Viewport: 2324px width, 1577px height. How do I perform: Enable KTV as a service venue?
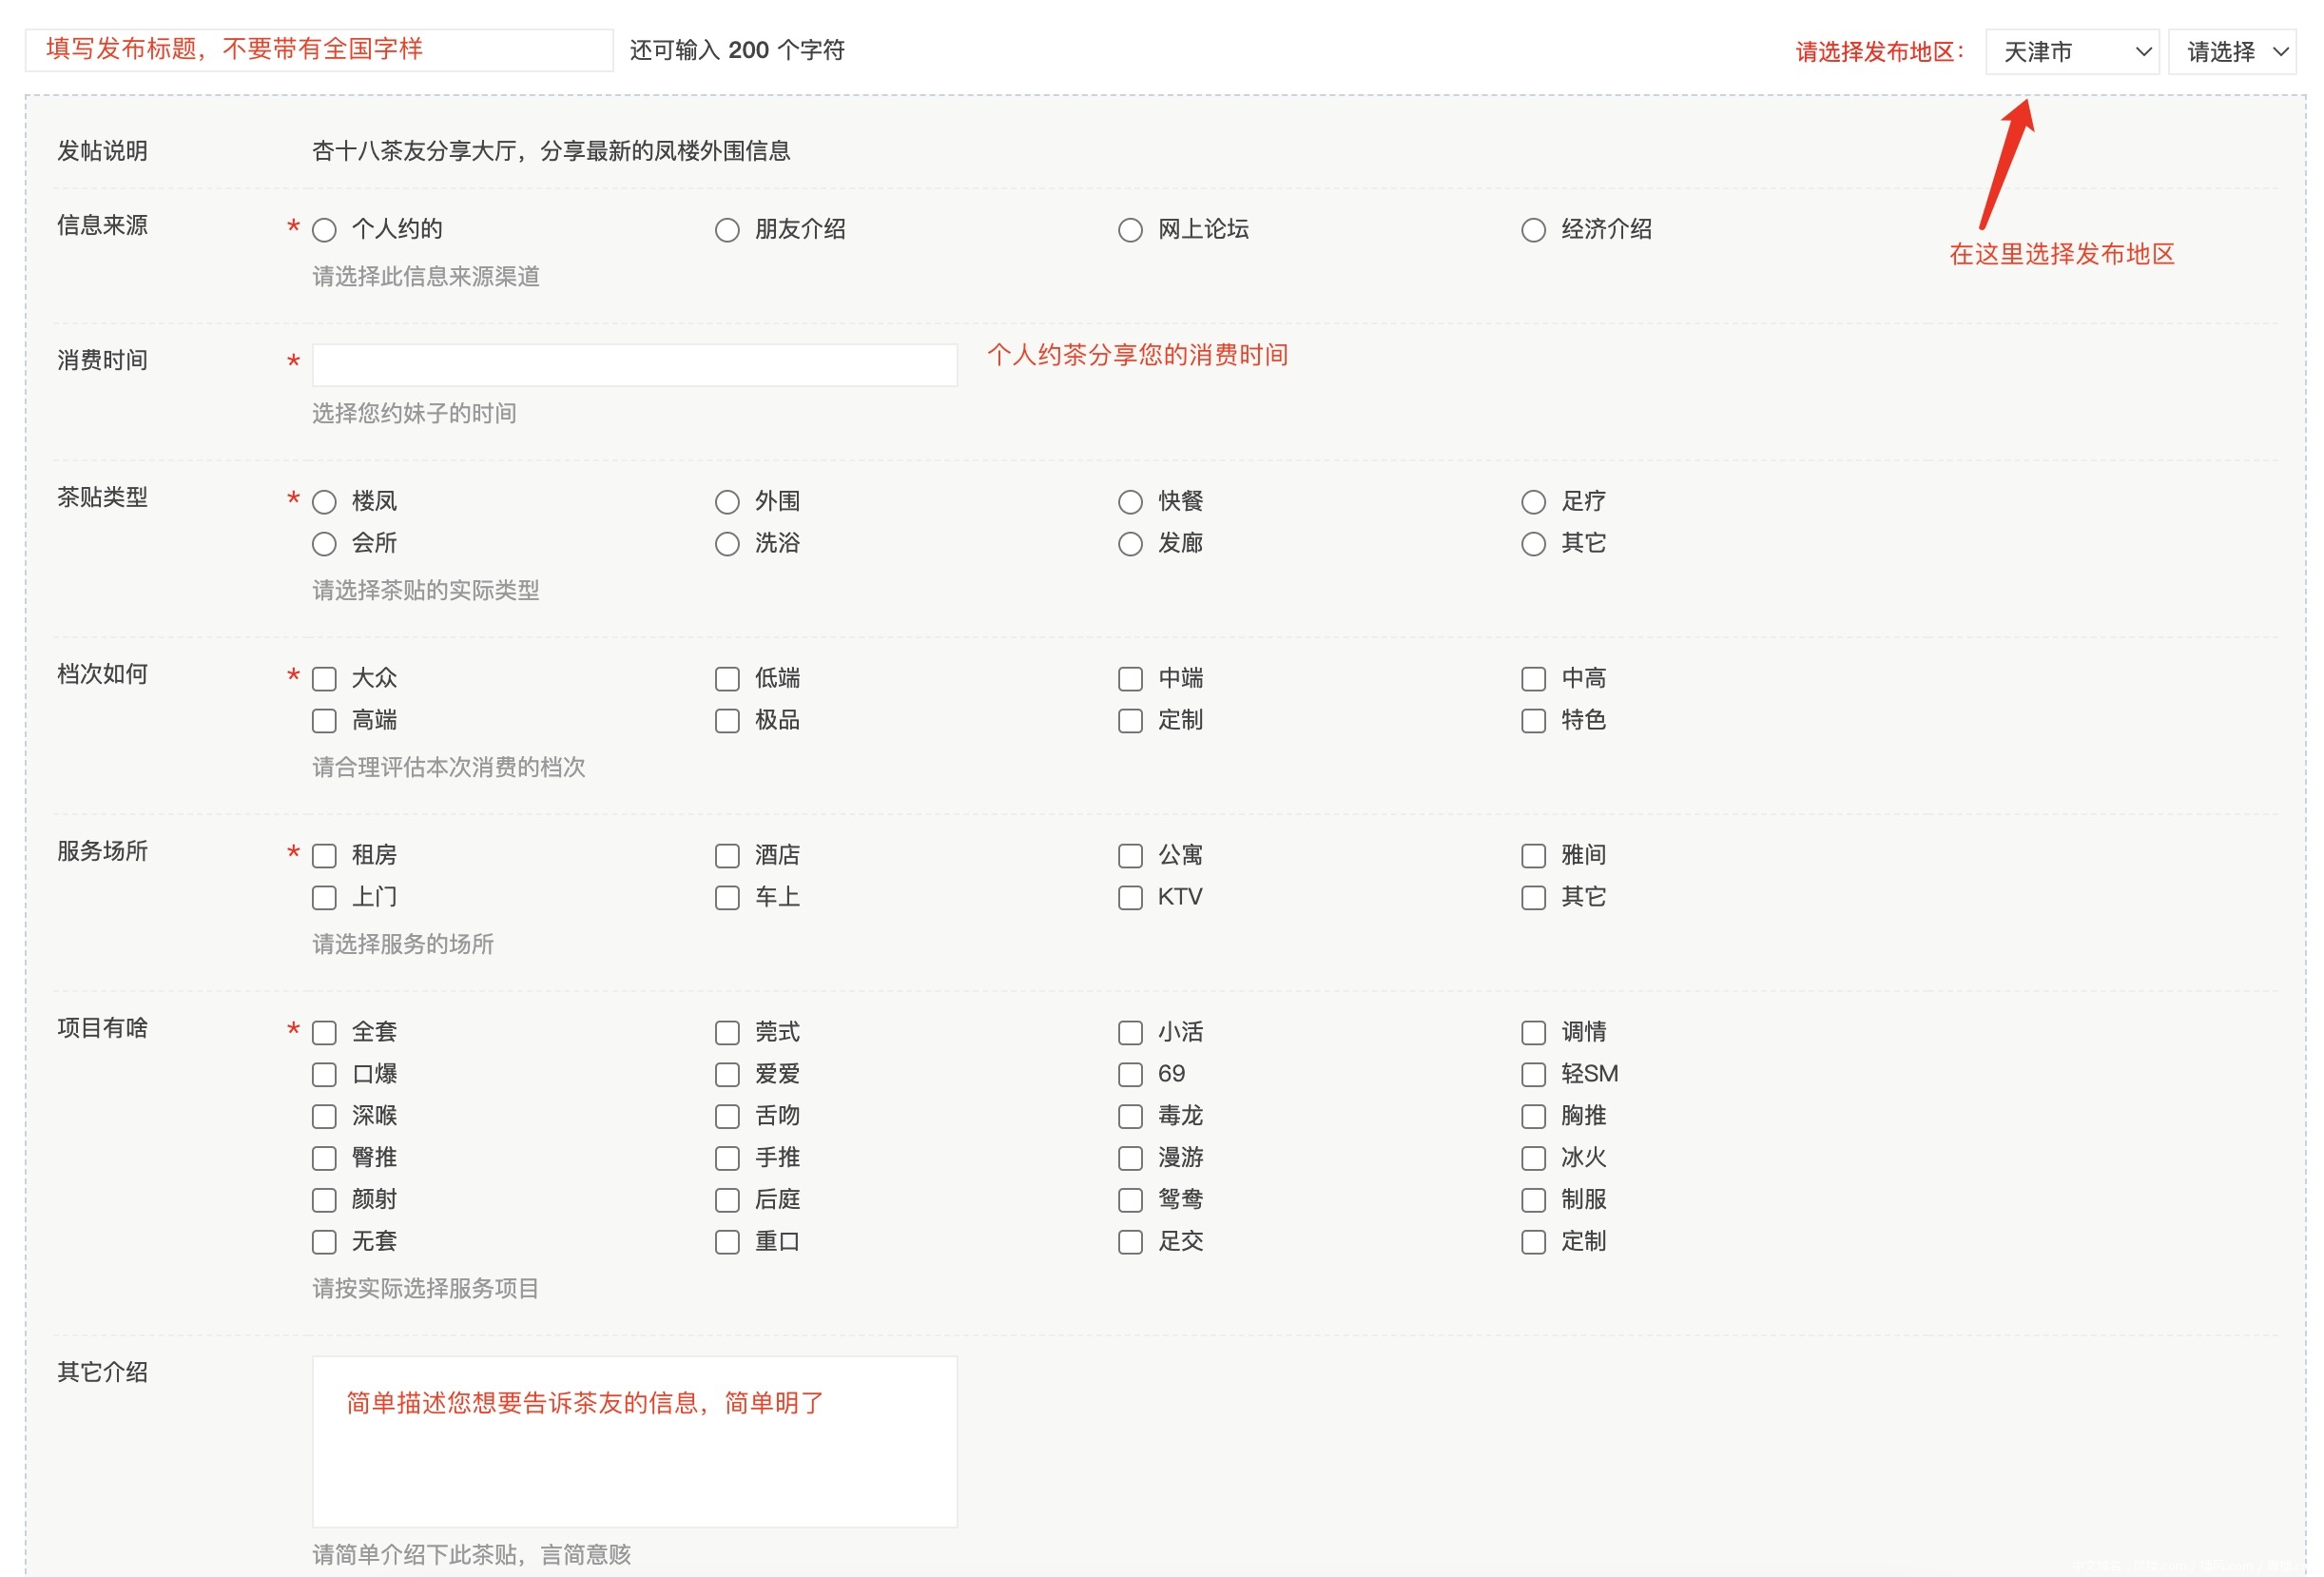tap(1130, 897)
